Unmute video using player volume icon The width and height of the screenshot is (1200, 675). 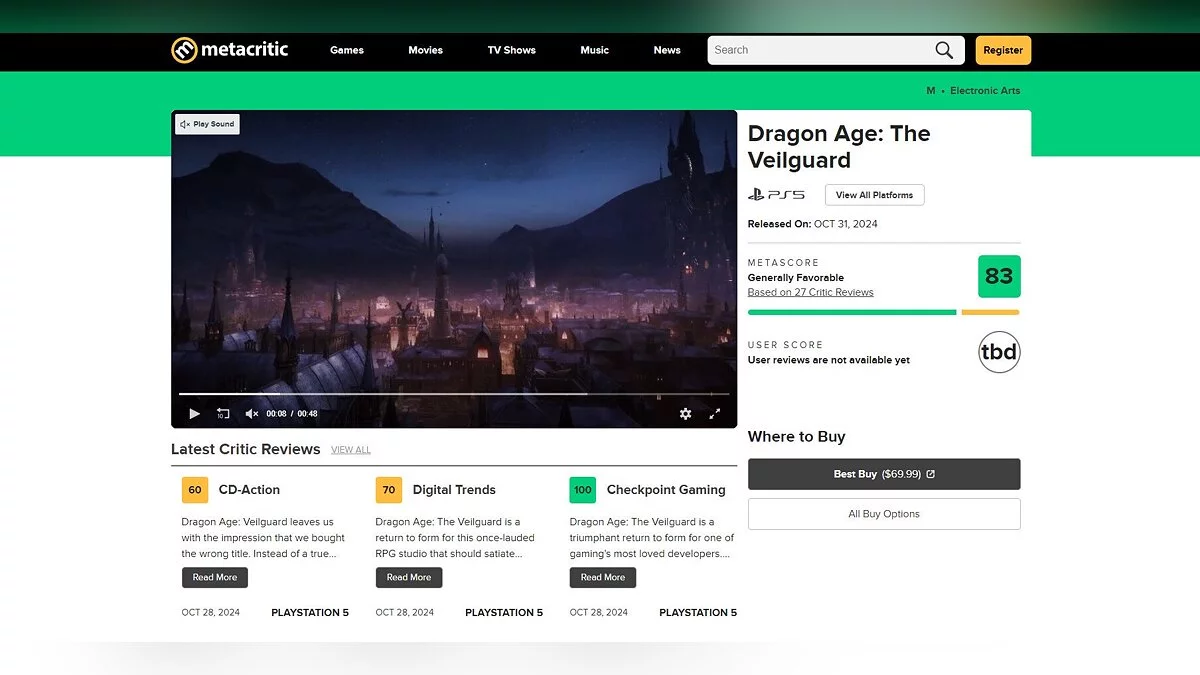click(x=252, y=414)
